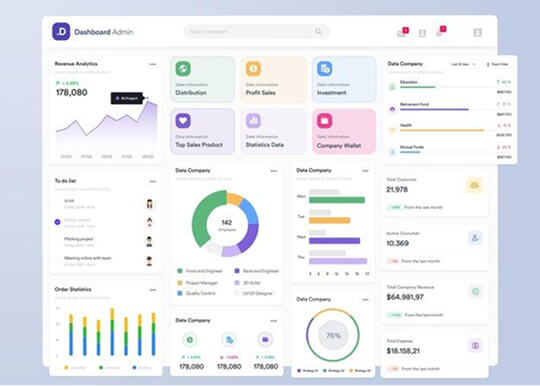Screen dimensions: 540x386
Task: Expand the date range dropdown in Data Company
Action: pyautogui.click(x=463, y=64)
